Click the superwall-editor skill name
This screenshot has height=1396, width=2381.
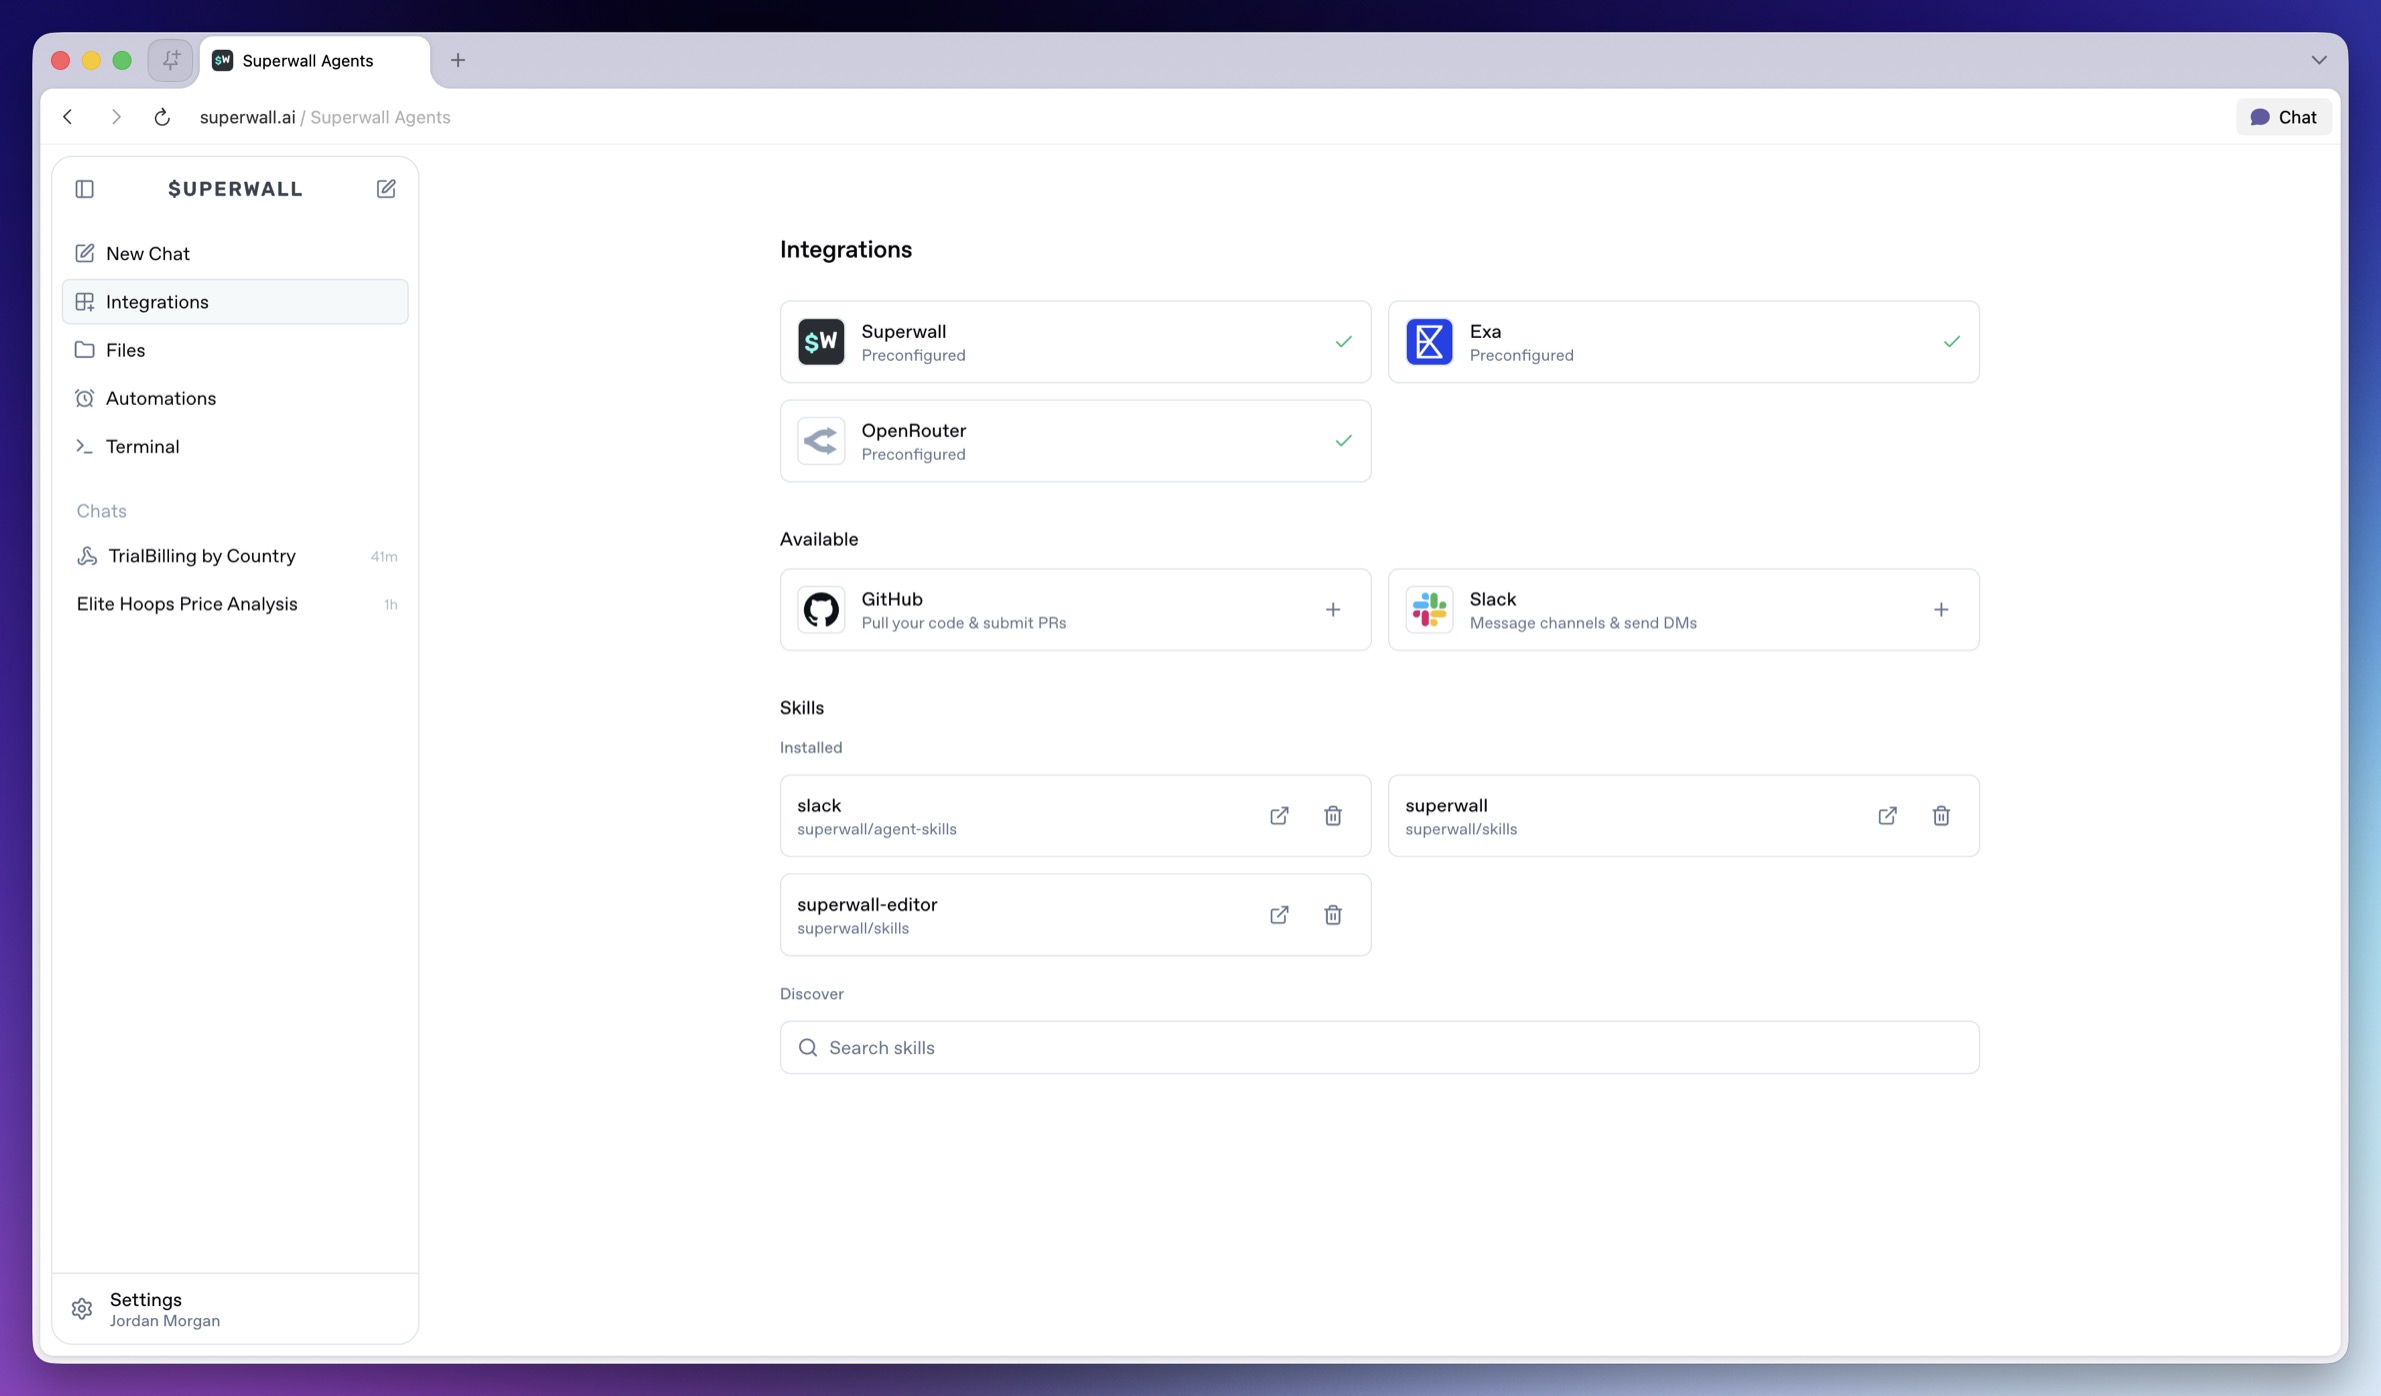tap(867, 904)
